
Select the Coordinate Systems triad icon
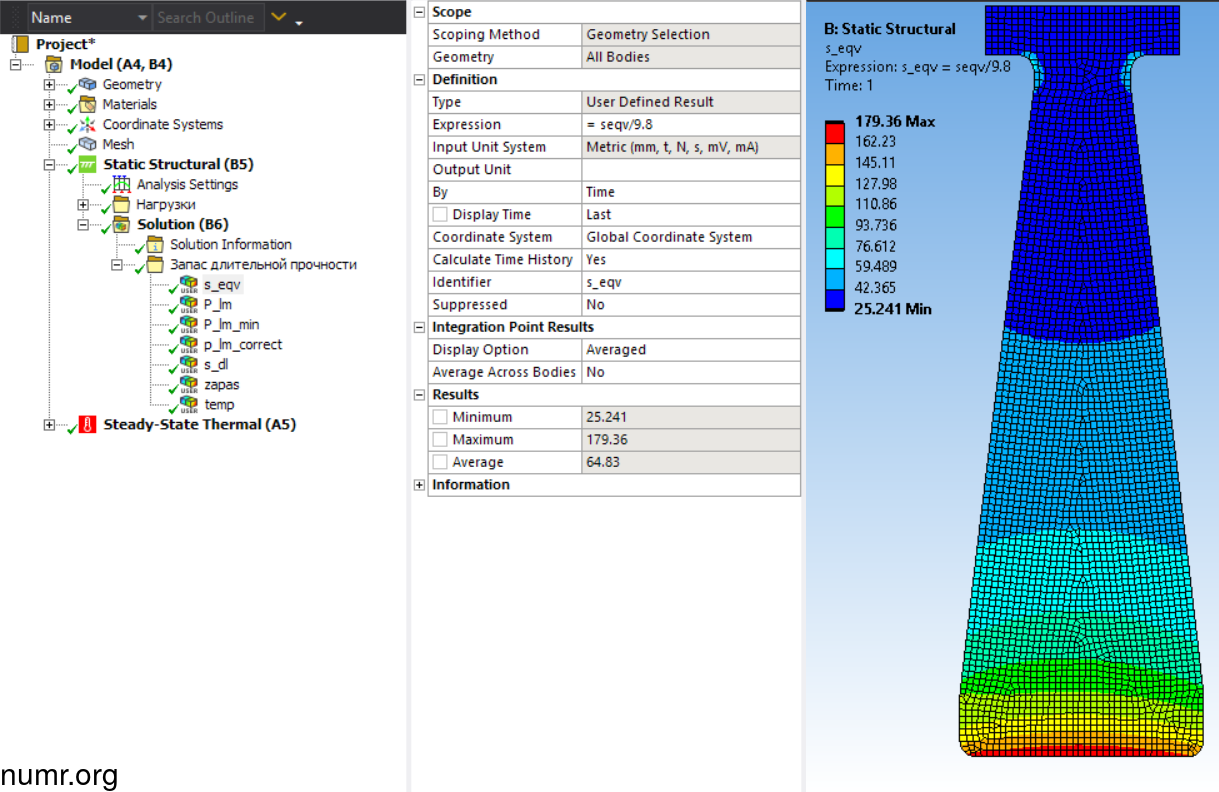tap(88, 125)
